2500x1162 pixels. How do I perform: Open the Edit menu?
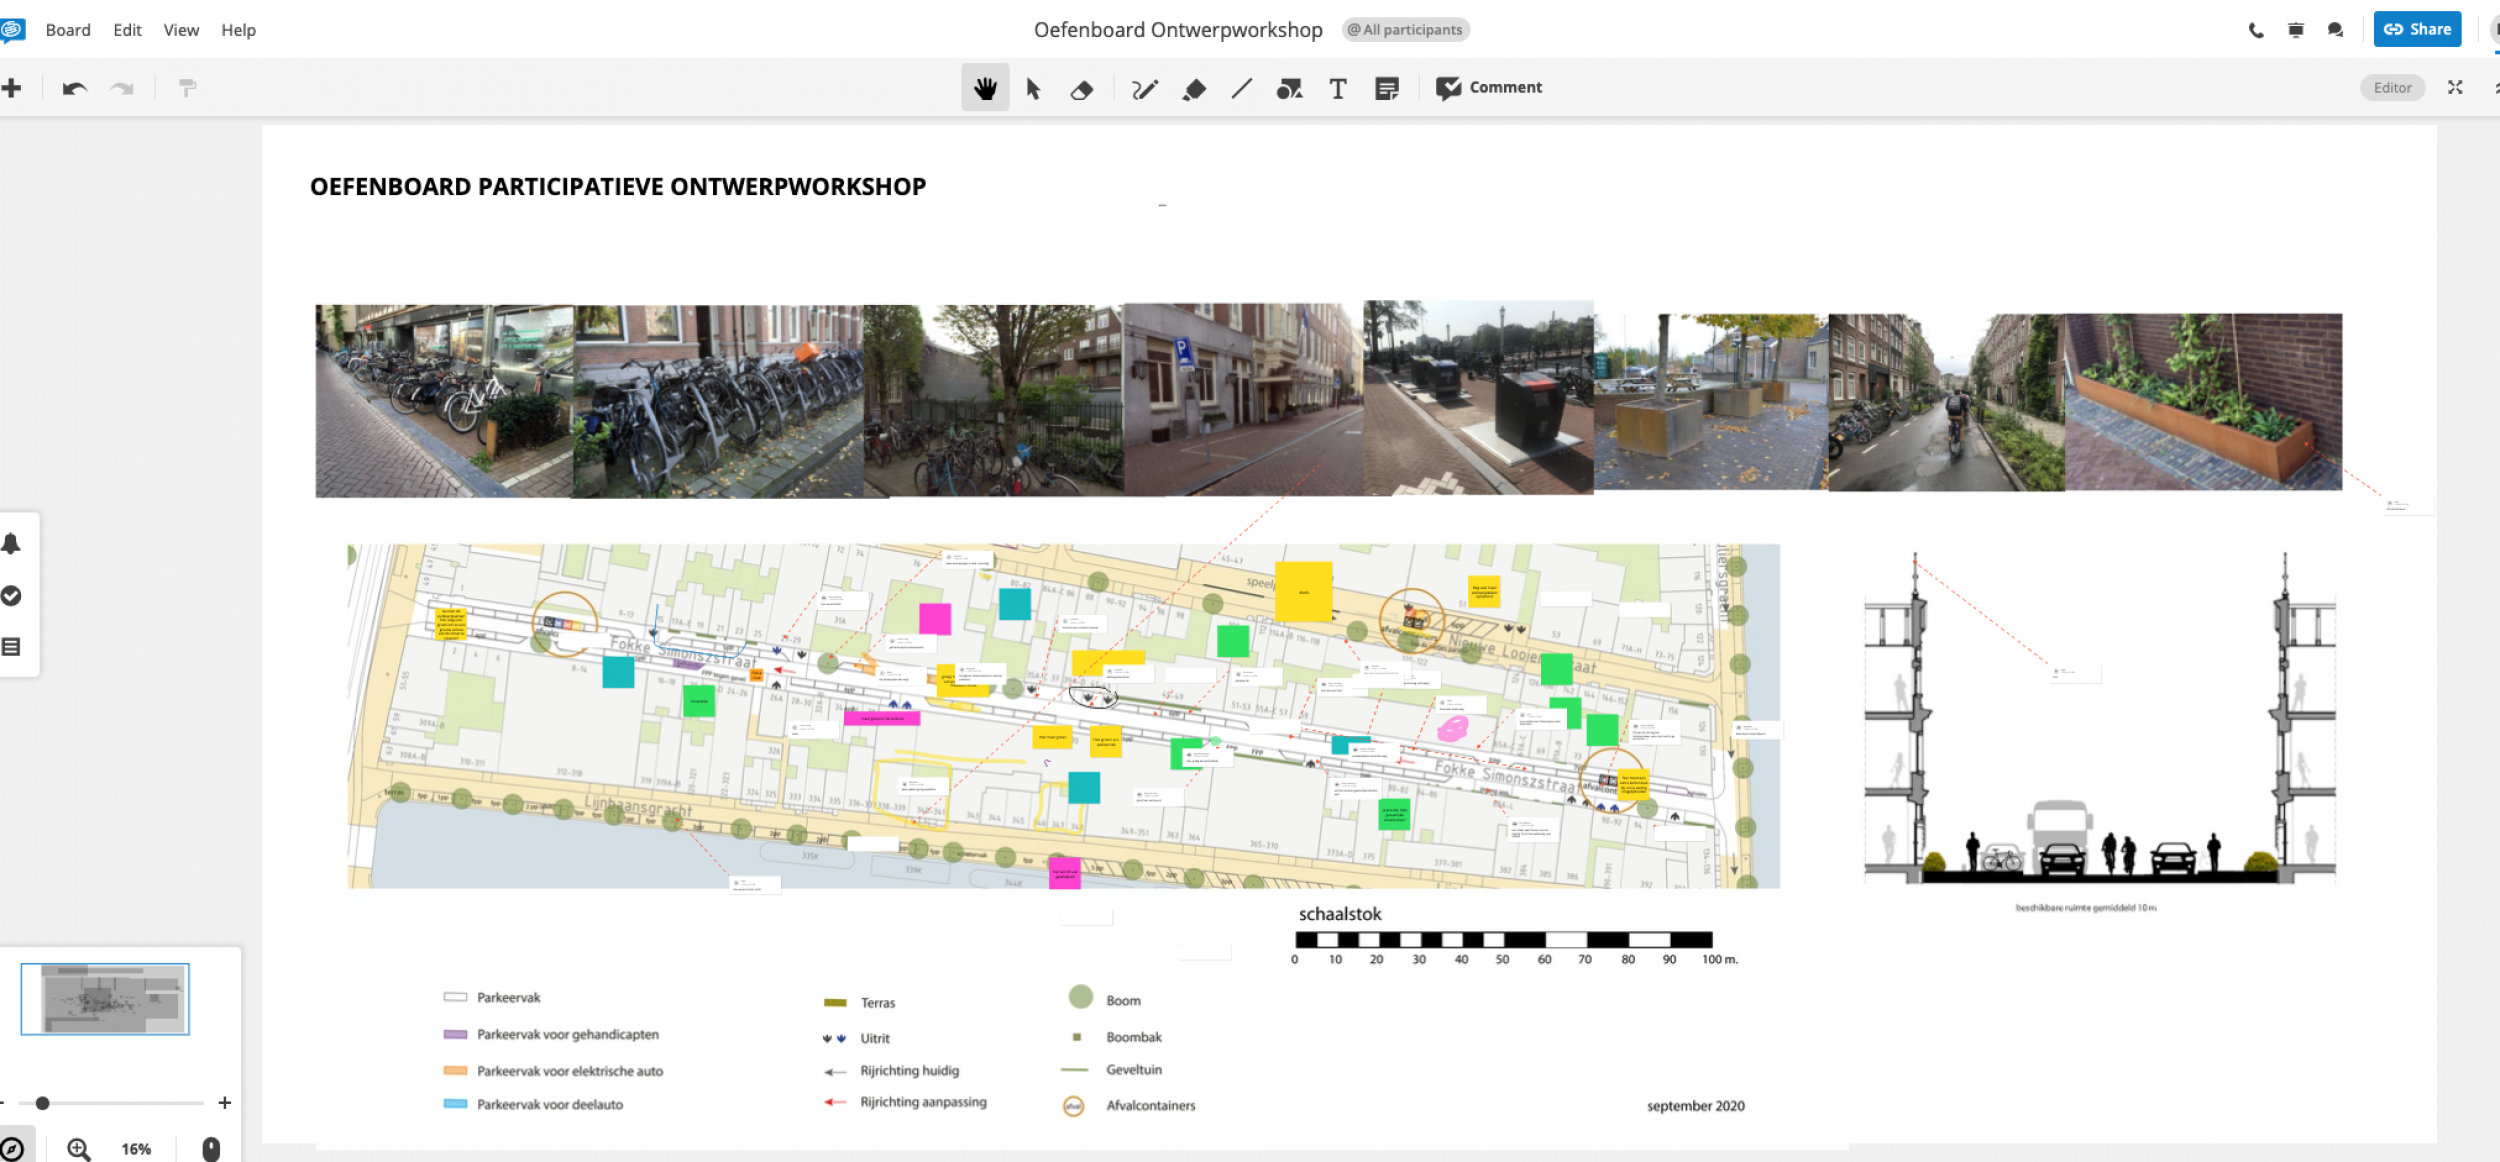pyautogui.click(x=127, y=30)
